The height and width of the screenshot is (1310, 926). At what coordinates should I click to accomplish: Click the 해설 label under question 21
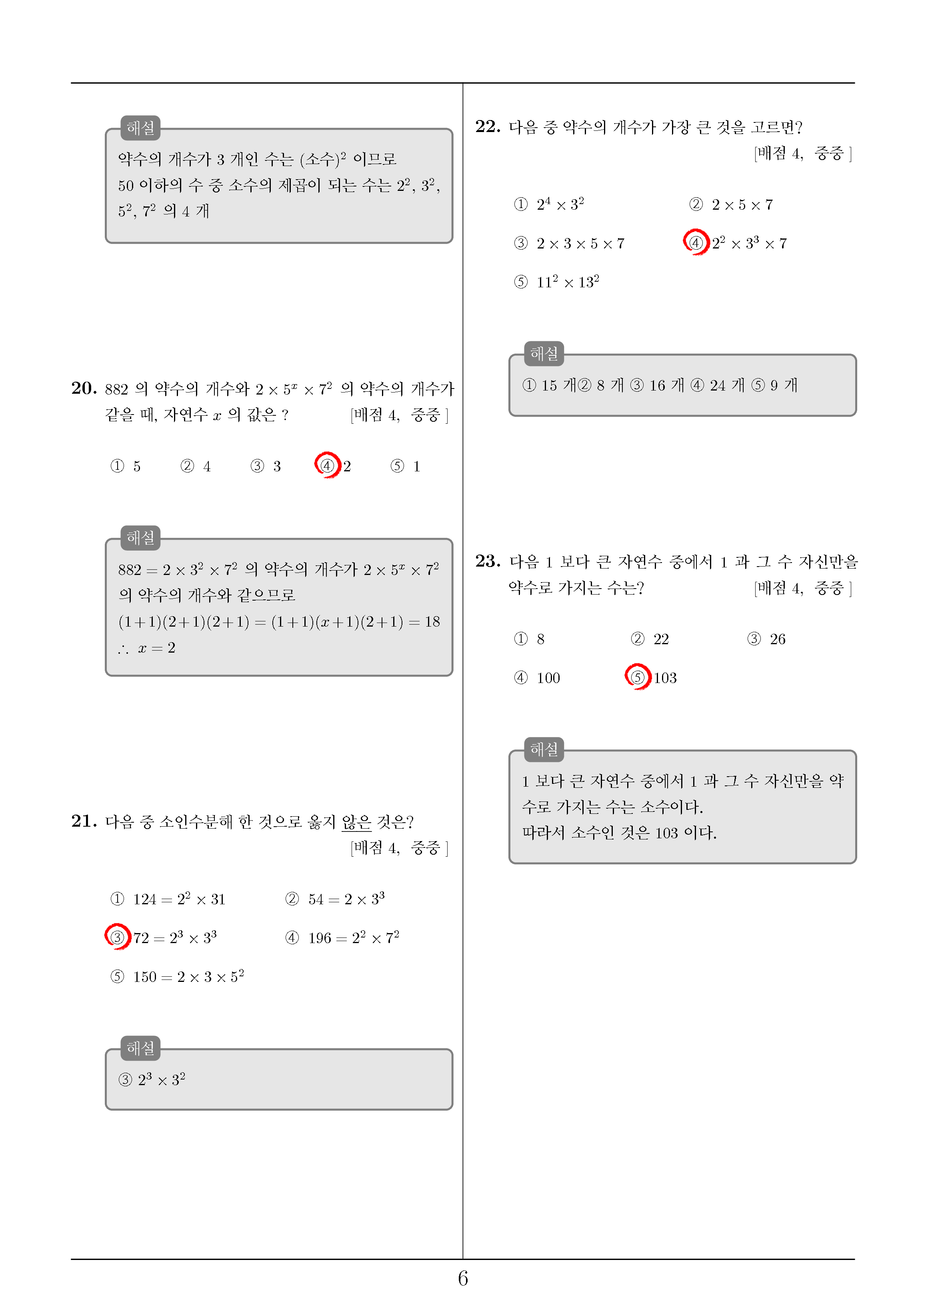click(x=141, y=1048)
